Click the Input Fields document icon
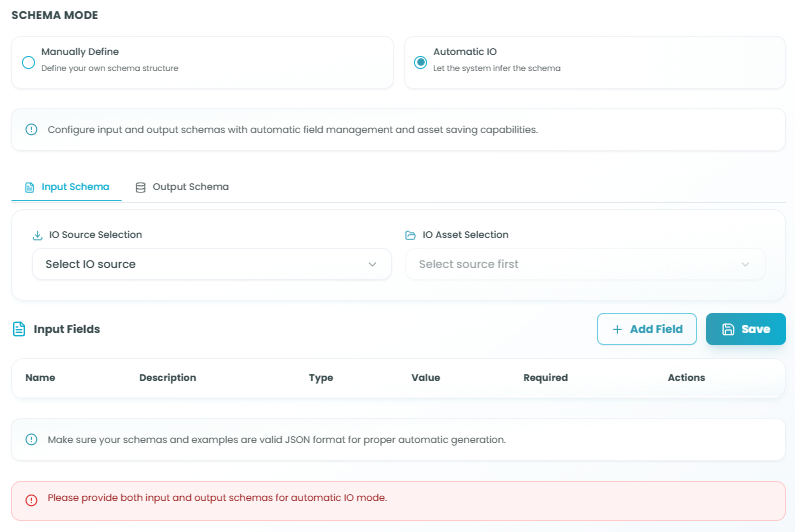The width and height of the screenshot is (795, 532). 19,329
